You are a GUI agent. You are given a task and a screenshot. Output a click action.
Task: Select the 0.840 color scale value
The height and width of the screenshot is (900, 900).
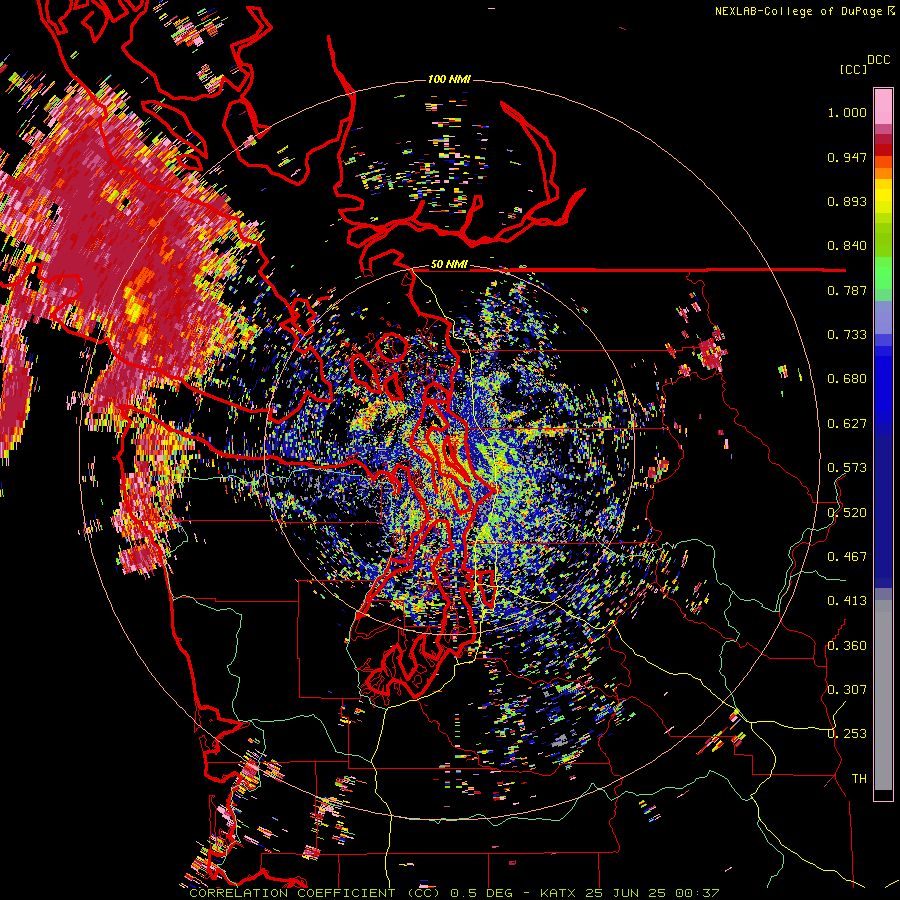[x=847, y=246]
